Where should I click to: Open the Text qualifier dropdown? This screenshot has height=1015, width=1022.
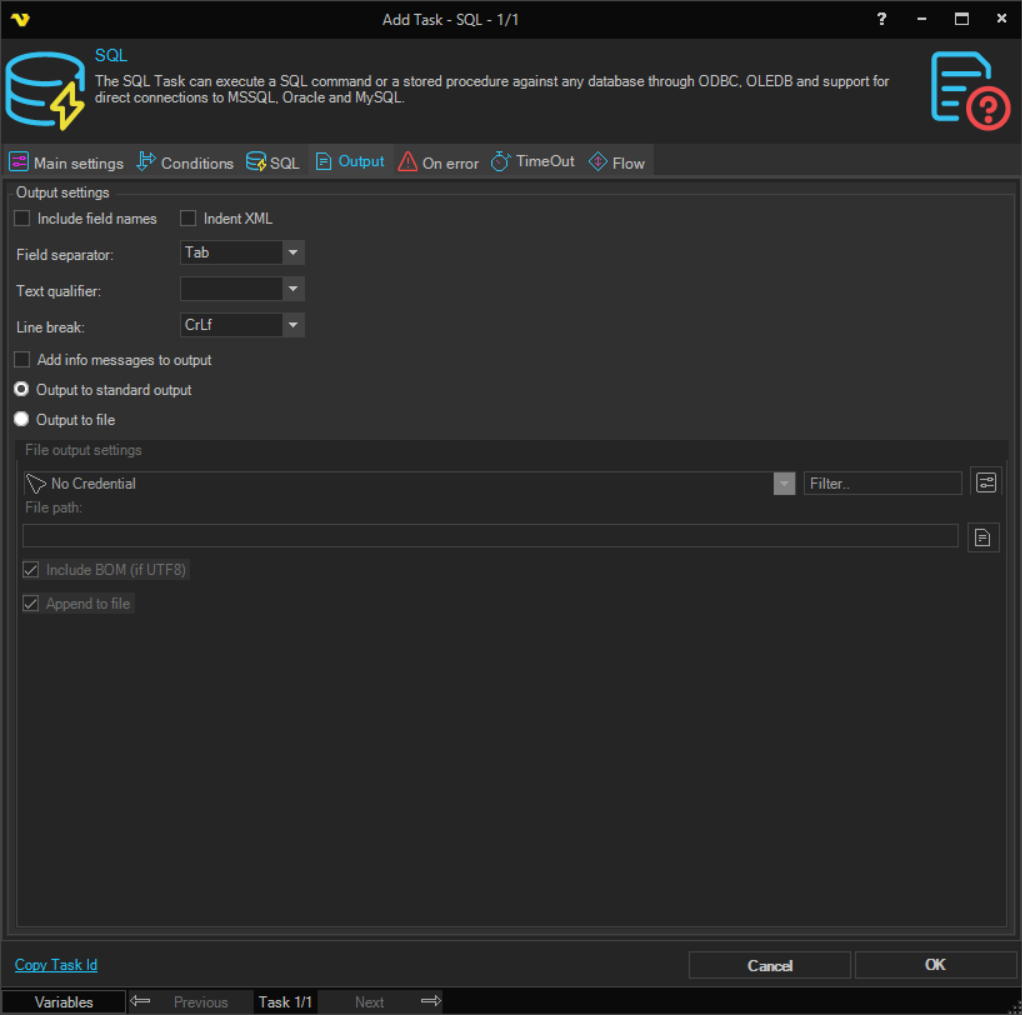292,290
